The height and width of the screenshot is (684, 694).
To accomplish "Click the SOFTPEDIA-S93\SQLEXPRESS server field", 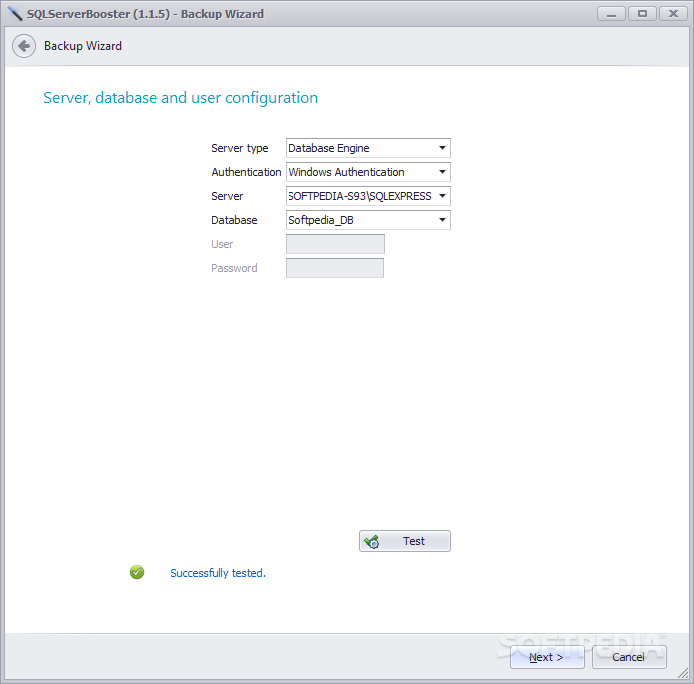I will pos(368,196).
